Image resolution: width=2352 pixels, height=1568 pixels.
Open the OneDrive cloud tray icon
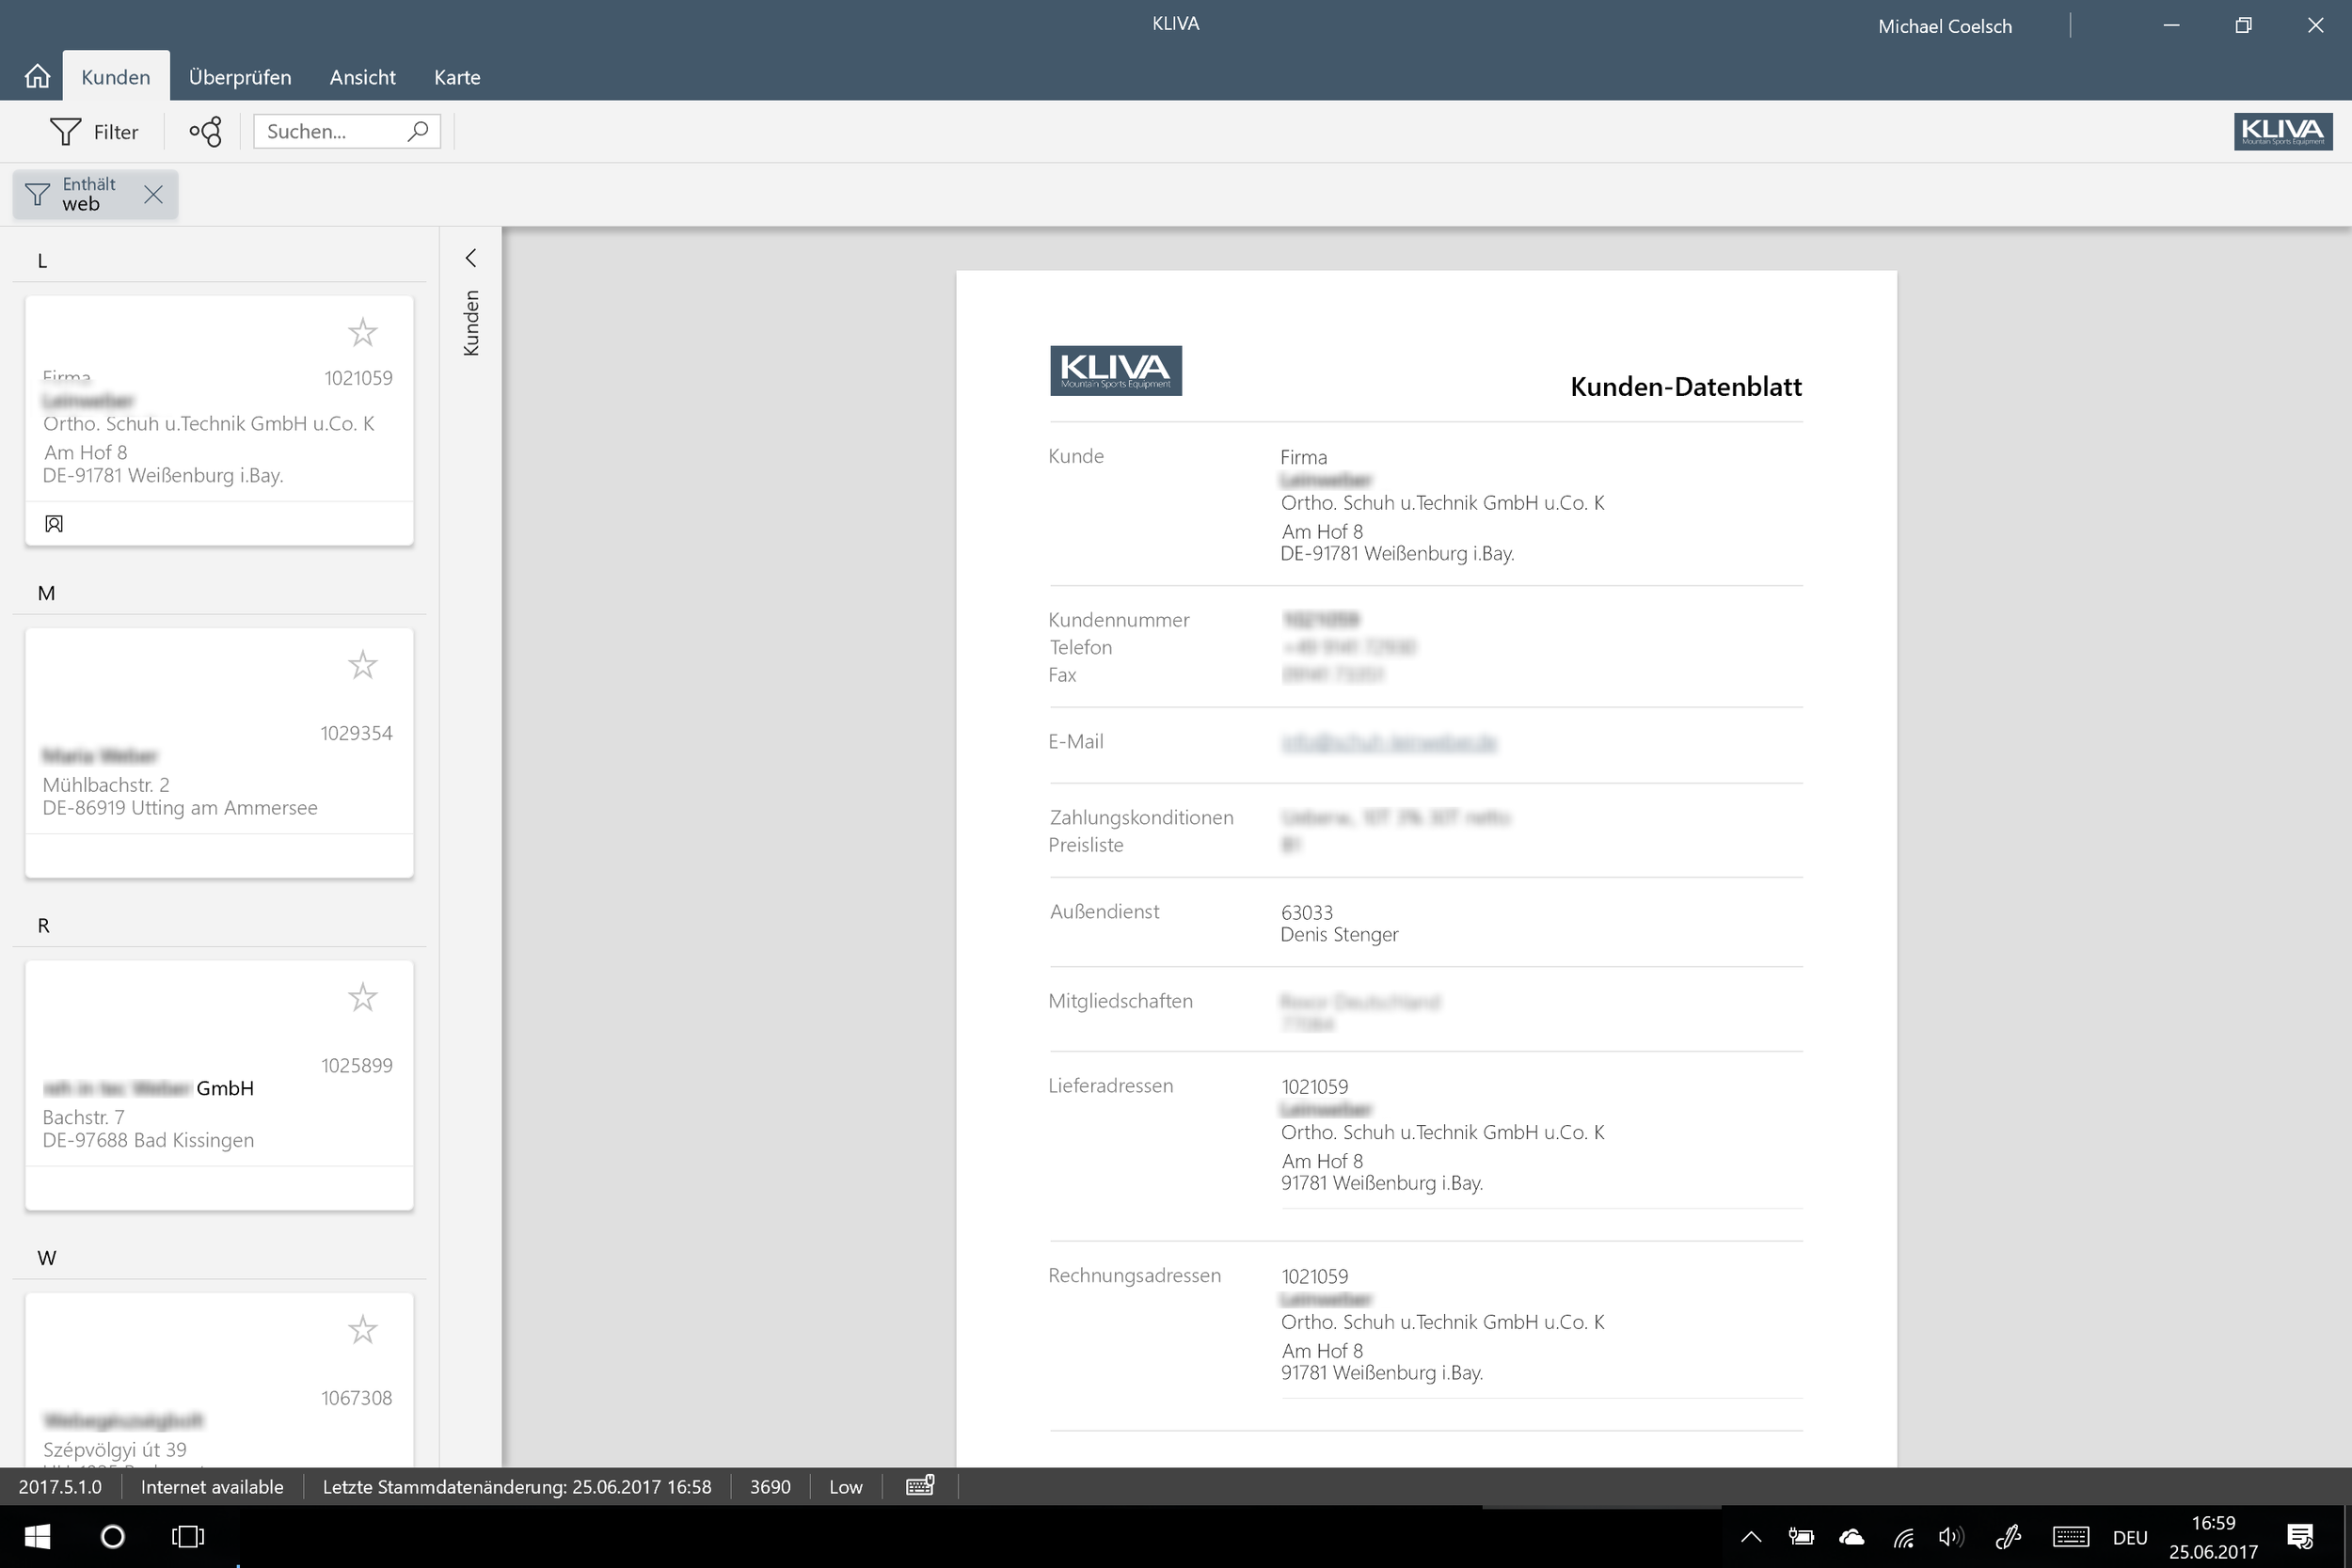1851,1537
